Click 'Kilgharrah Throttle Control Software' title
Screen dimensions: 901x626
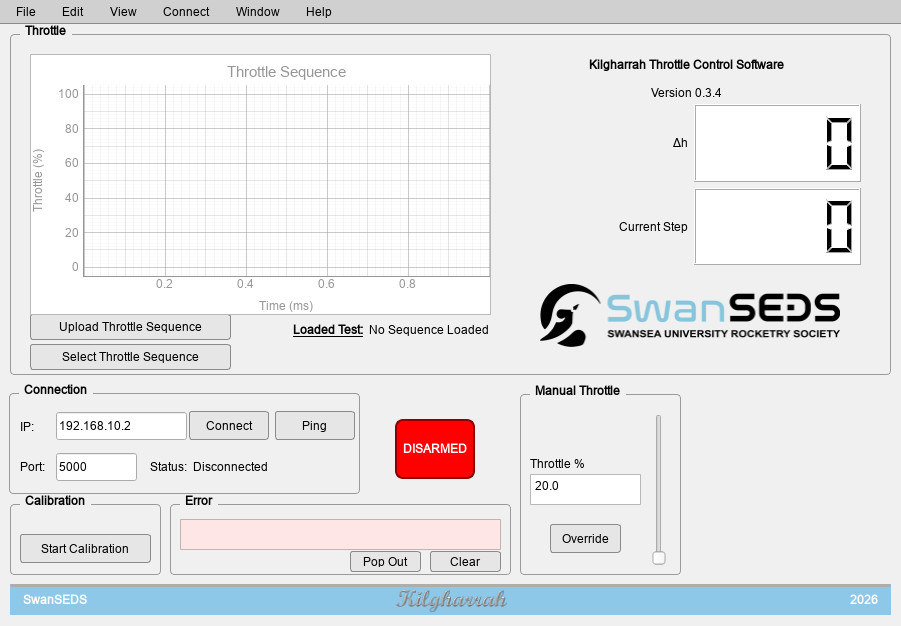[x=686, y=64]
